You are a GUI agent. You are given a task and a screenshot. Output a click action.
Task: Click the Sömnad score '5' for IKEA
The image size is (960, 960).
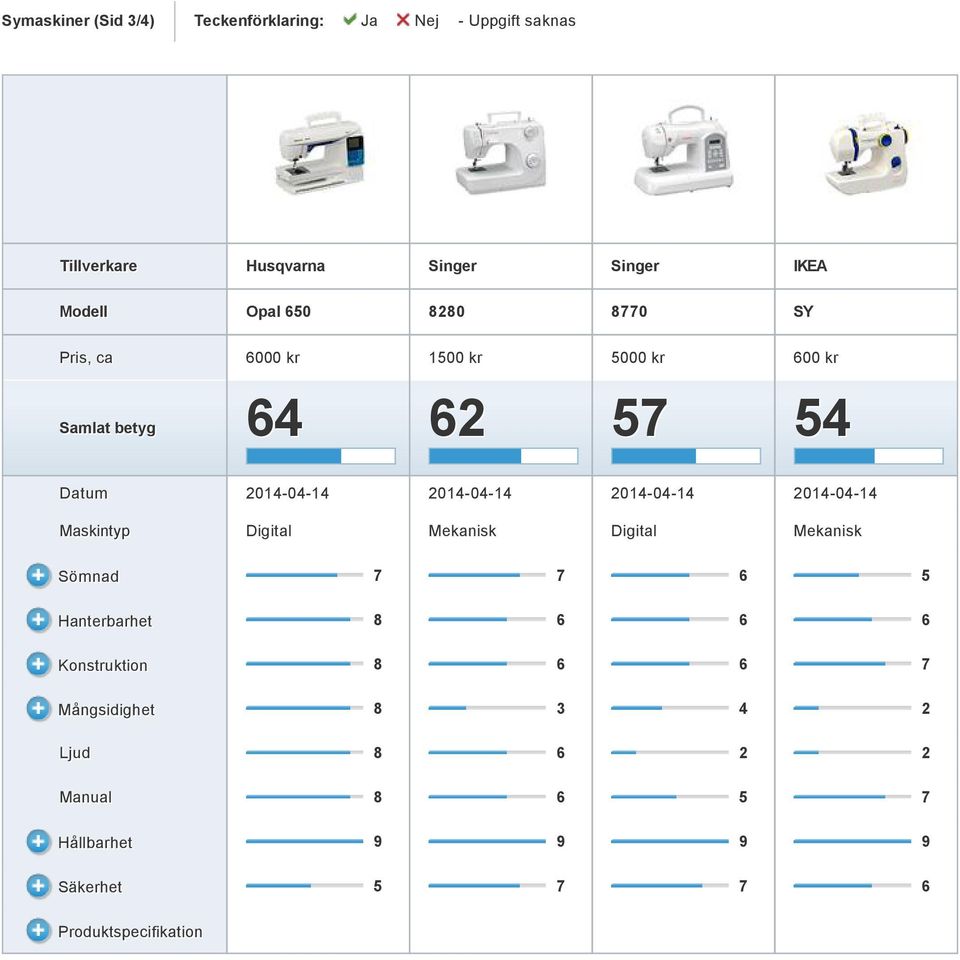925,576
